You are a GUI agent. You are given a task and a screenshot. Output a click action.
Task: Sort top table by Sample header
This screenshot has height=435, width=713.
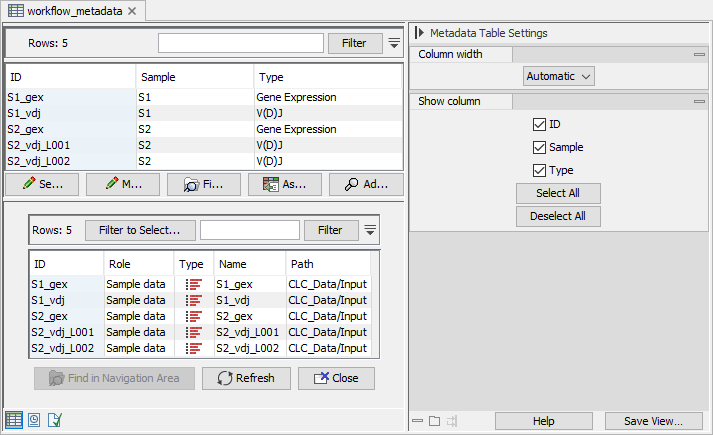click(195, 77)
